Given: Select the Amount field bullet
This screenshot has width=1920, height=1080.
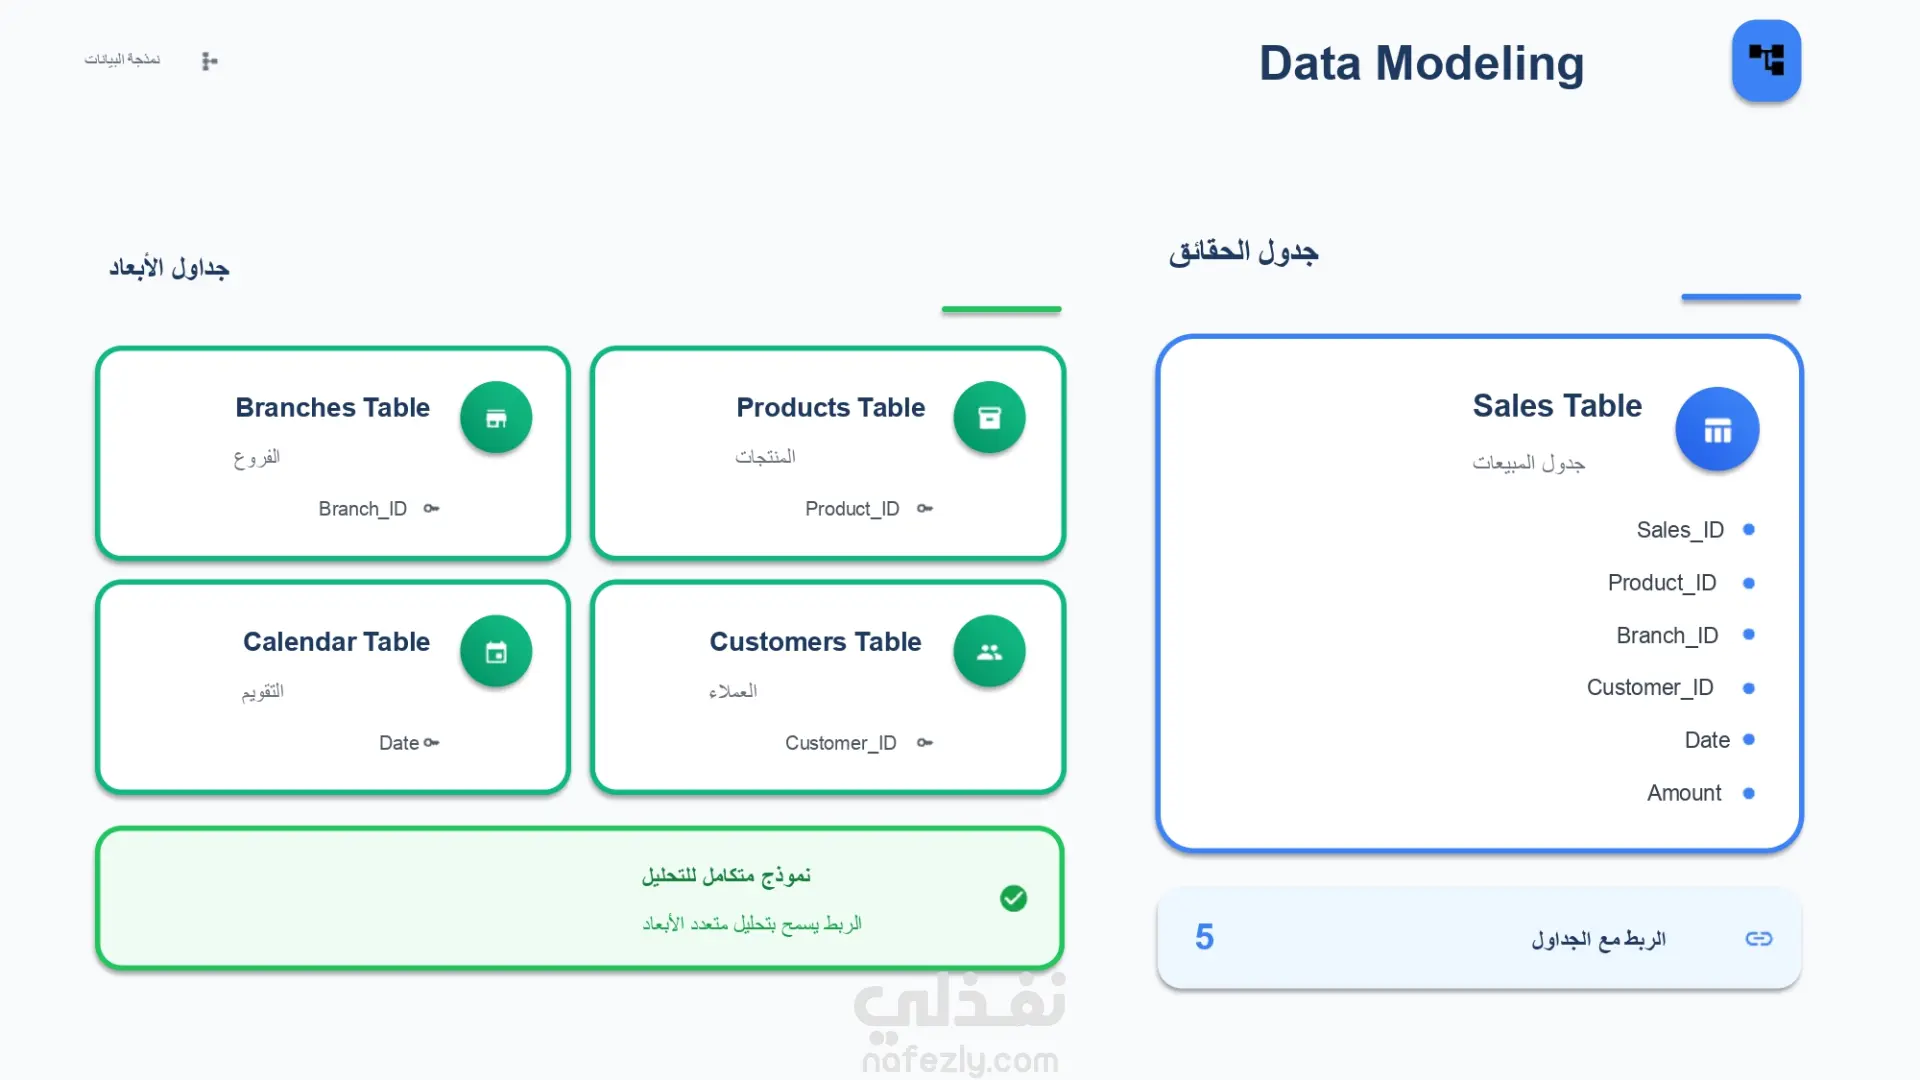Looking at the screenshot, I should pos(1749,794).
